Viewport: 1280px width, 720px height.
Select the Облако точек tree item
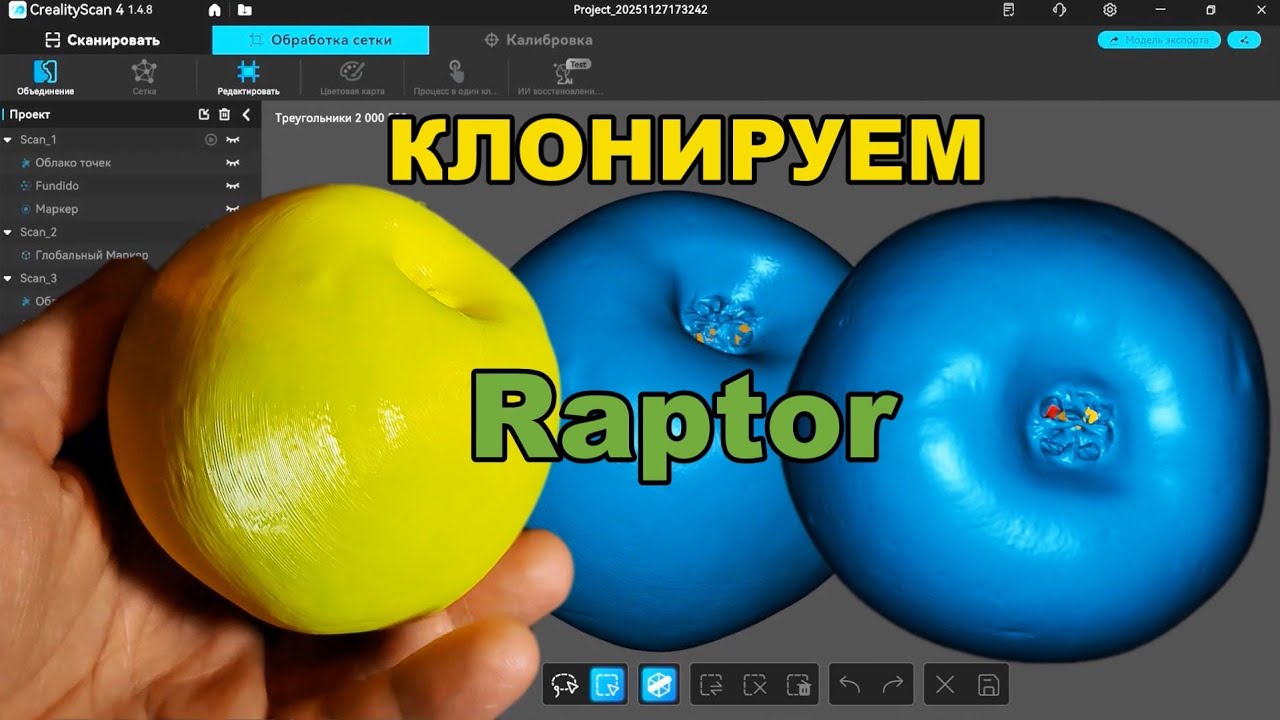pos(72,163)
